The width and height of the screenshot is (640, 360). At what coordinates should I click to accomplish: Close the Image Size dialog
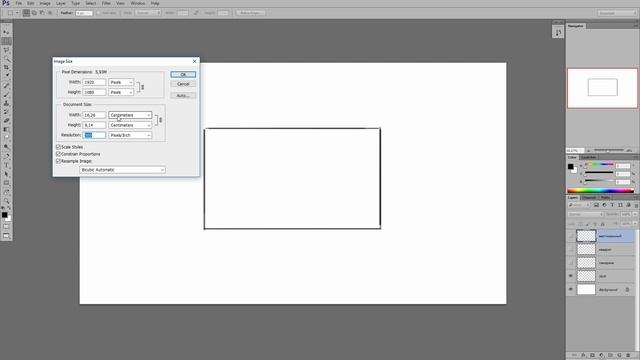(195, 61)
